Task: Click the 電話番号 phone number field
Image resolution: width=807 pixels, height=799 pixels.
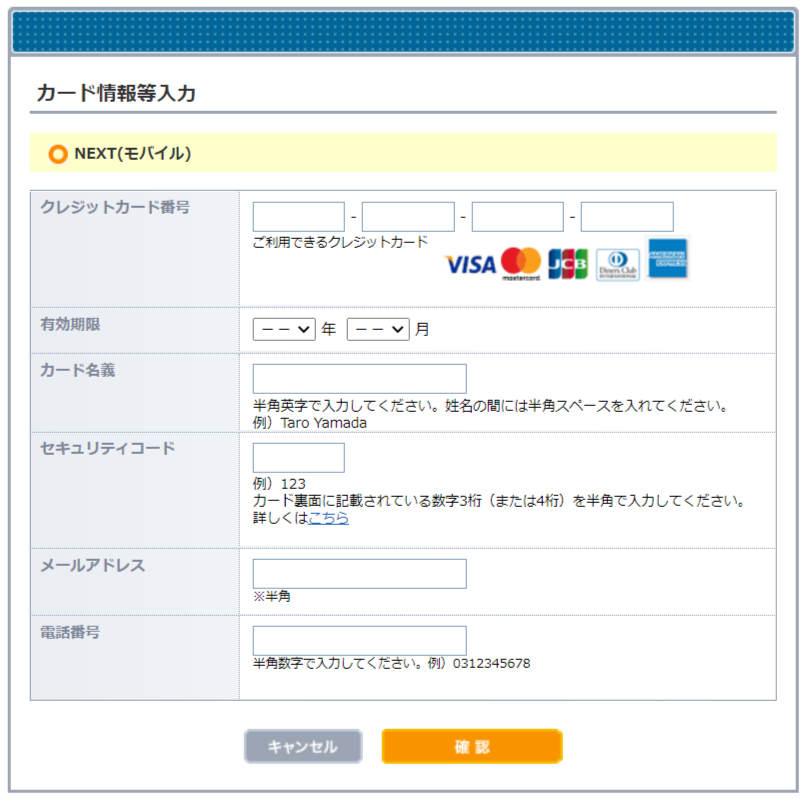Action: 360,640
